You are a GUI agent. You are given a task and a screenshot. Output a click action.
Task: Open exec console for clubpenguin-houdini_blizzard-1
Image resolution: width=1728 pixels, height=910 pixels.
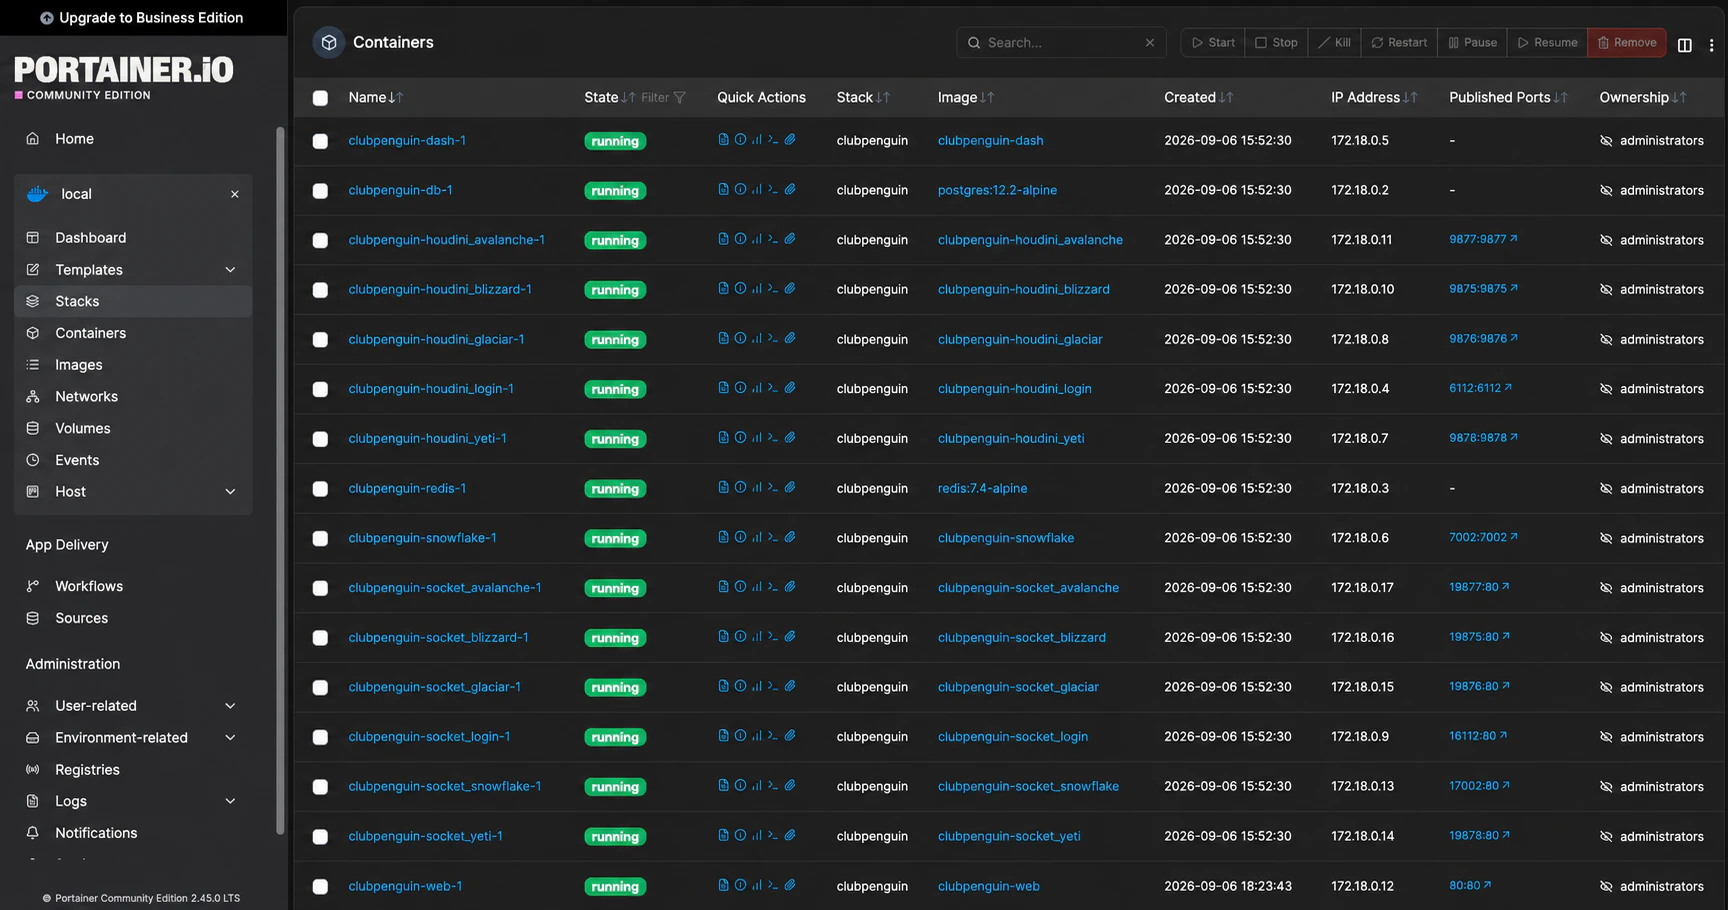[x=773, y=289]
